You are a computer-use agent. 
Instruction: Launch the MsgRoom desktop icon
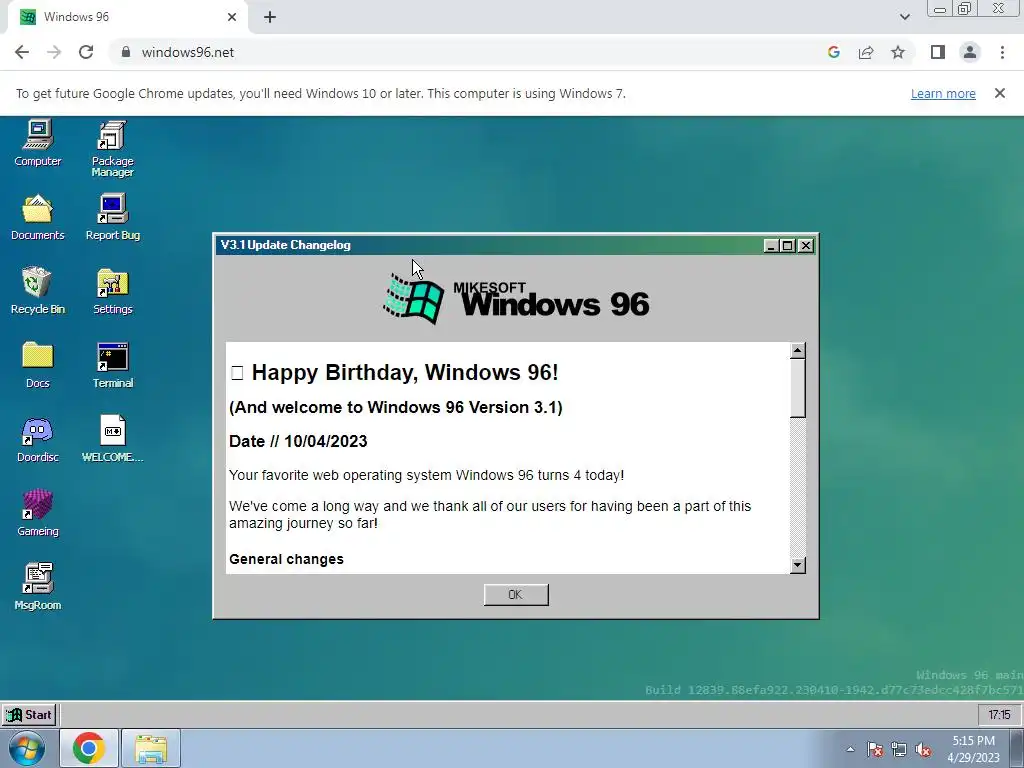point(37,587)
